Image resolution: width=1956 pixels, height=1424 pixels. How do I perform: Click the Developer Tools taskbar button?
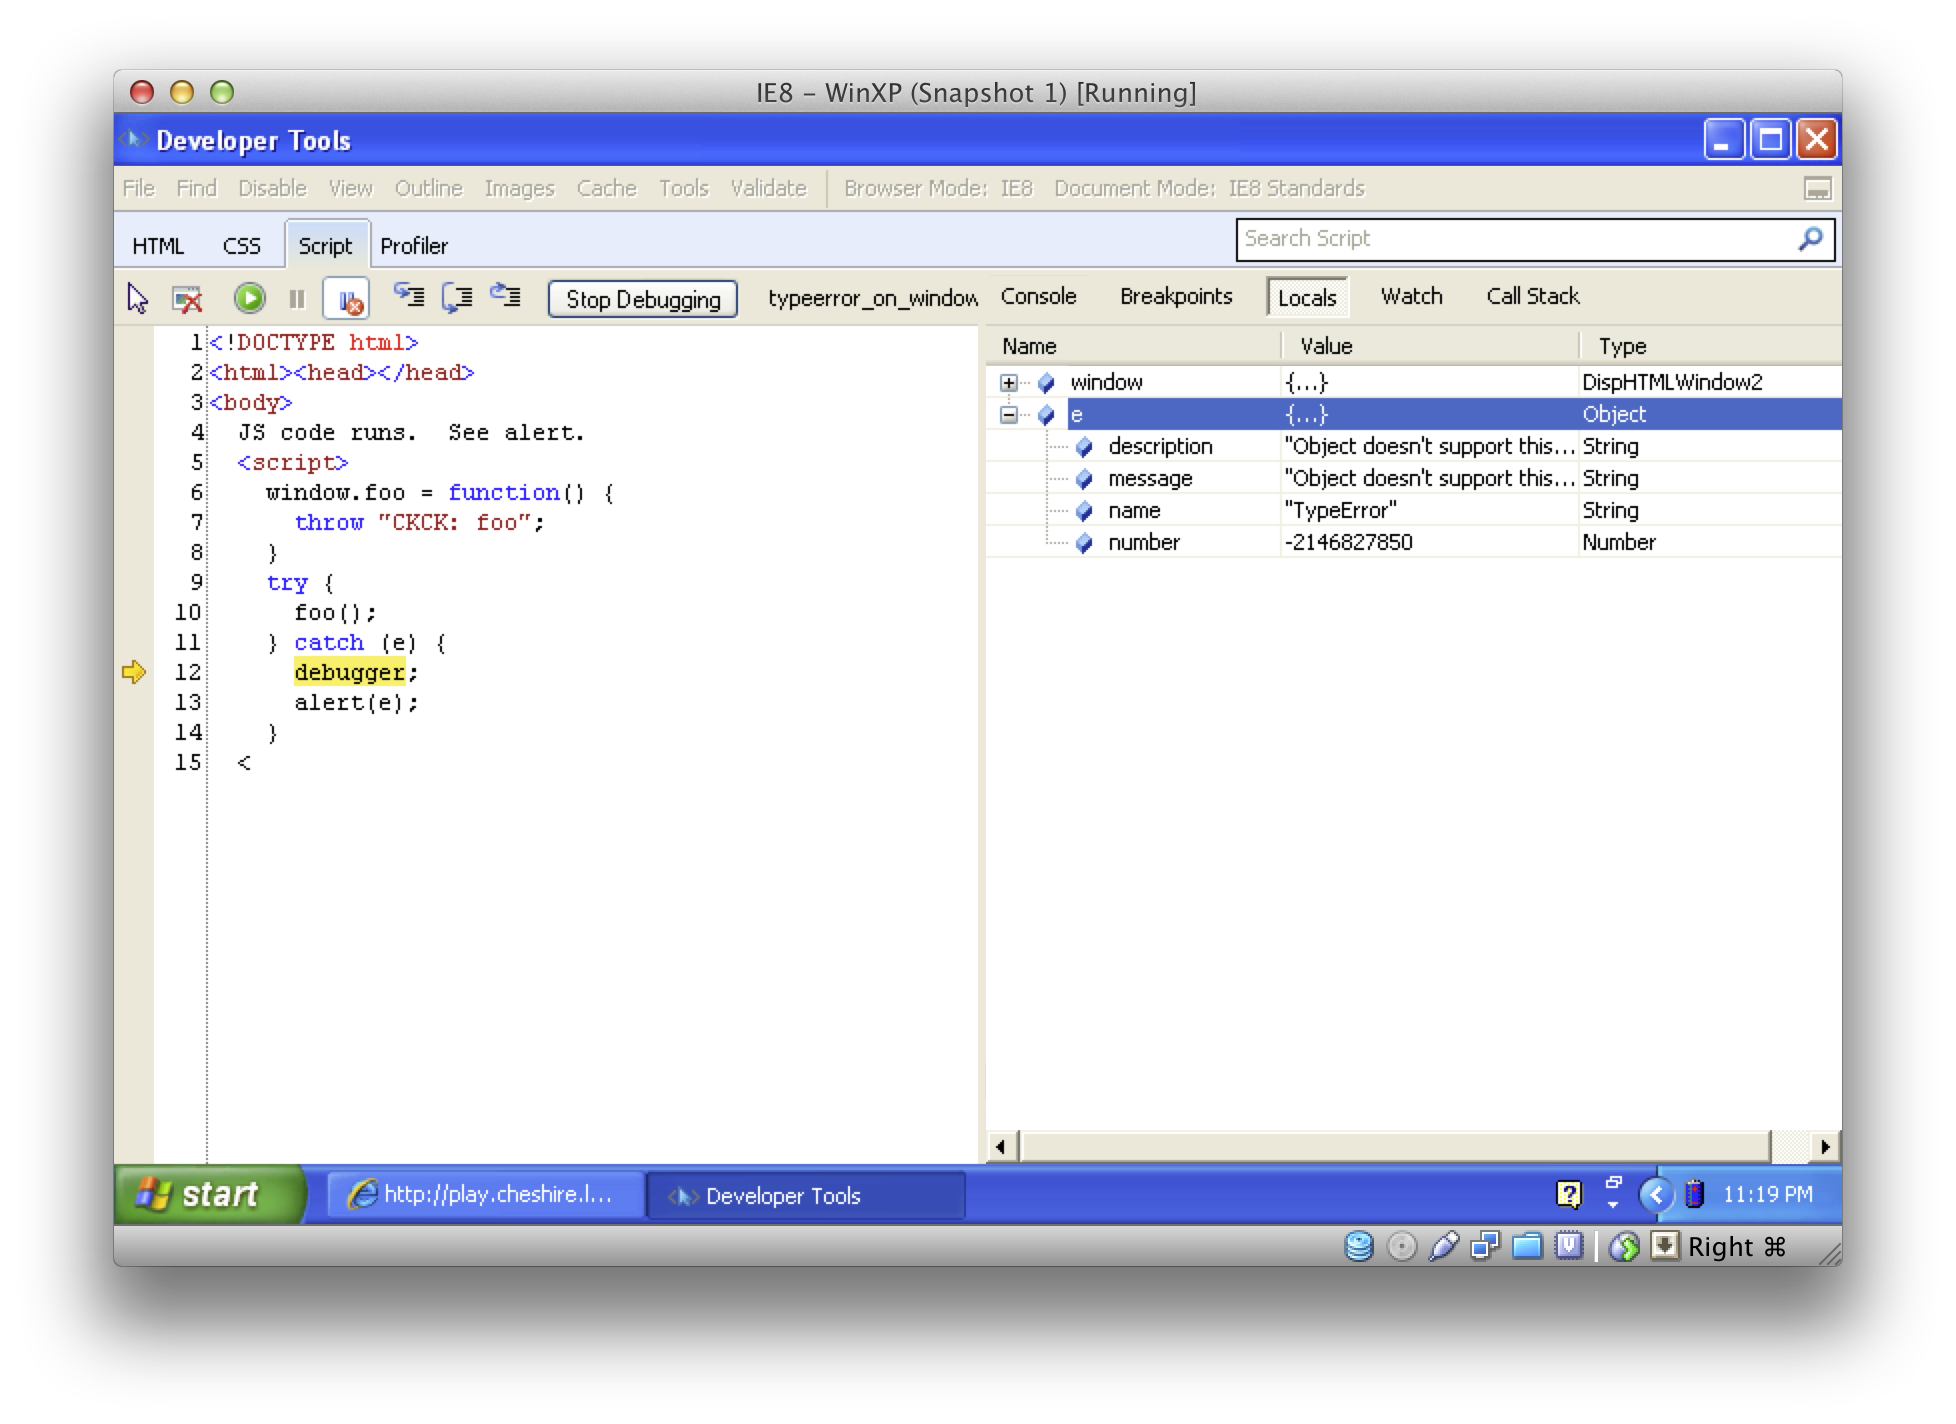[x=806, y=1196]
